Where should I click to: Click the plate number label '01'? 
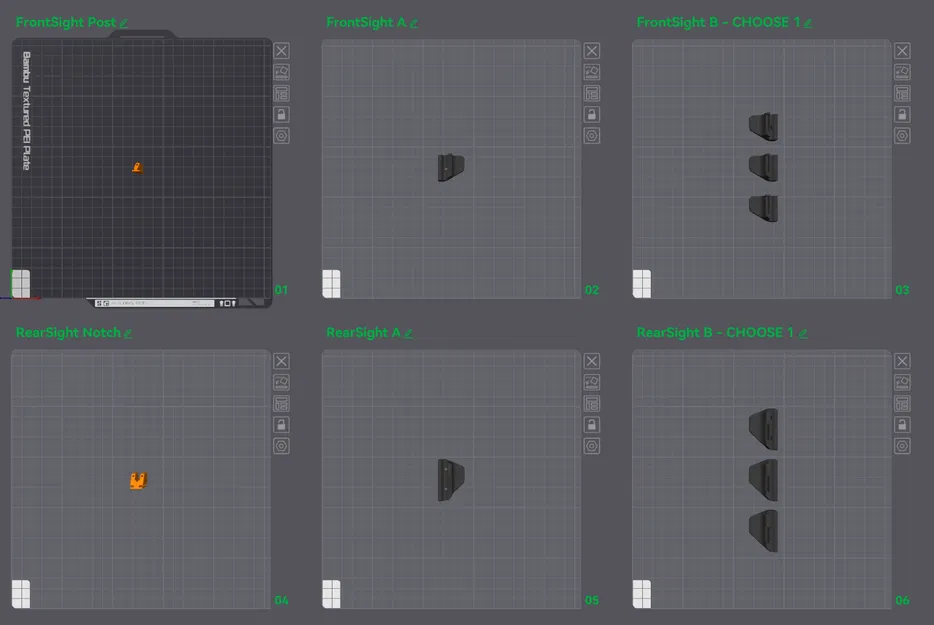(281, 290)
